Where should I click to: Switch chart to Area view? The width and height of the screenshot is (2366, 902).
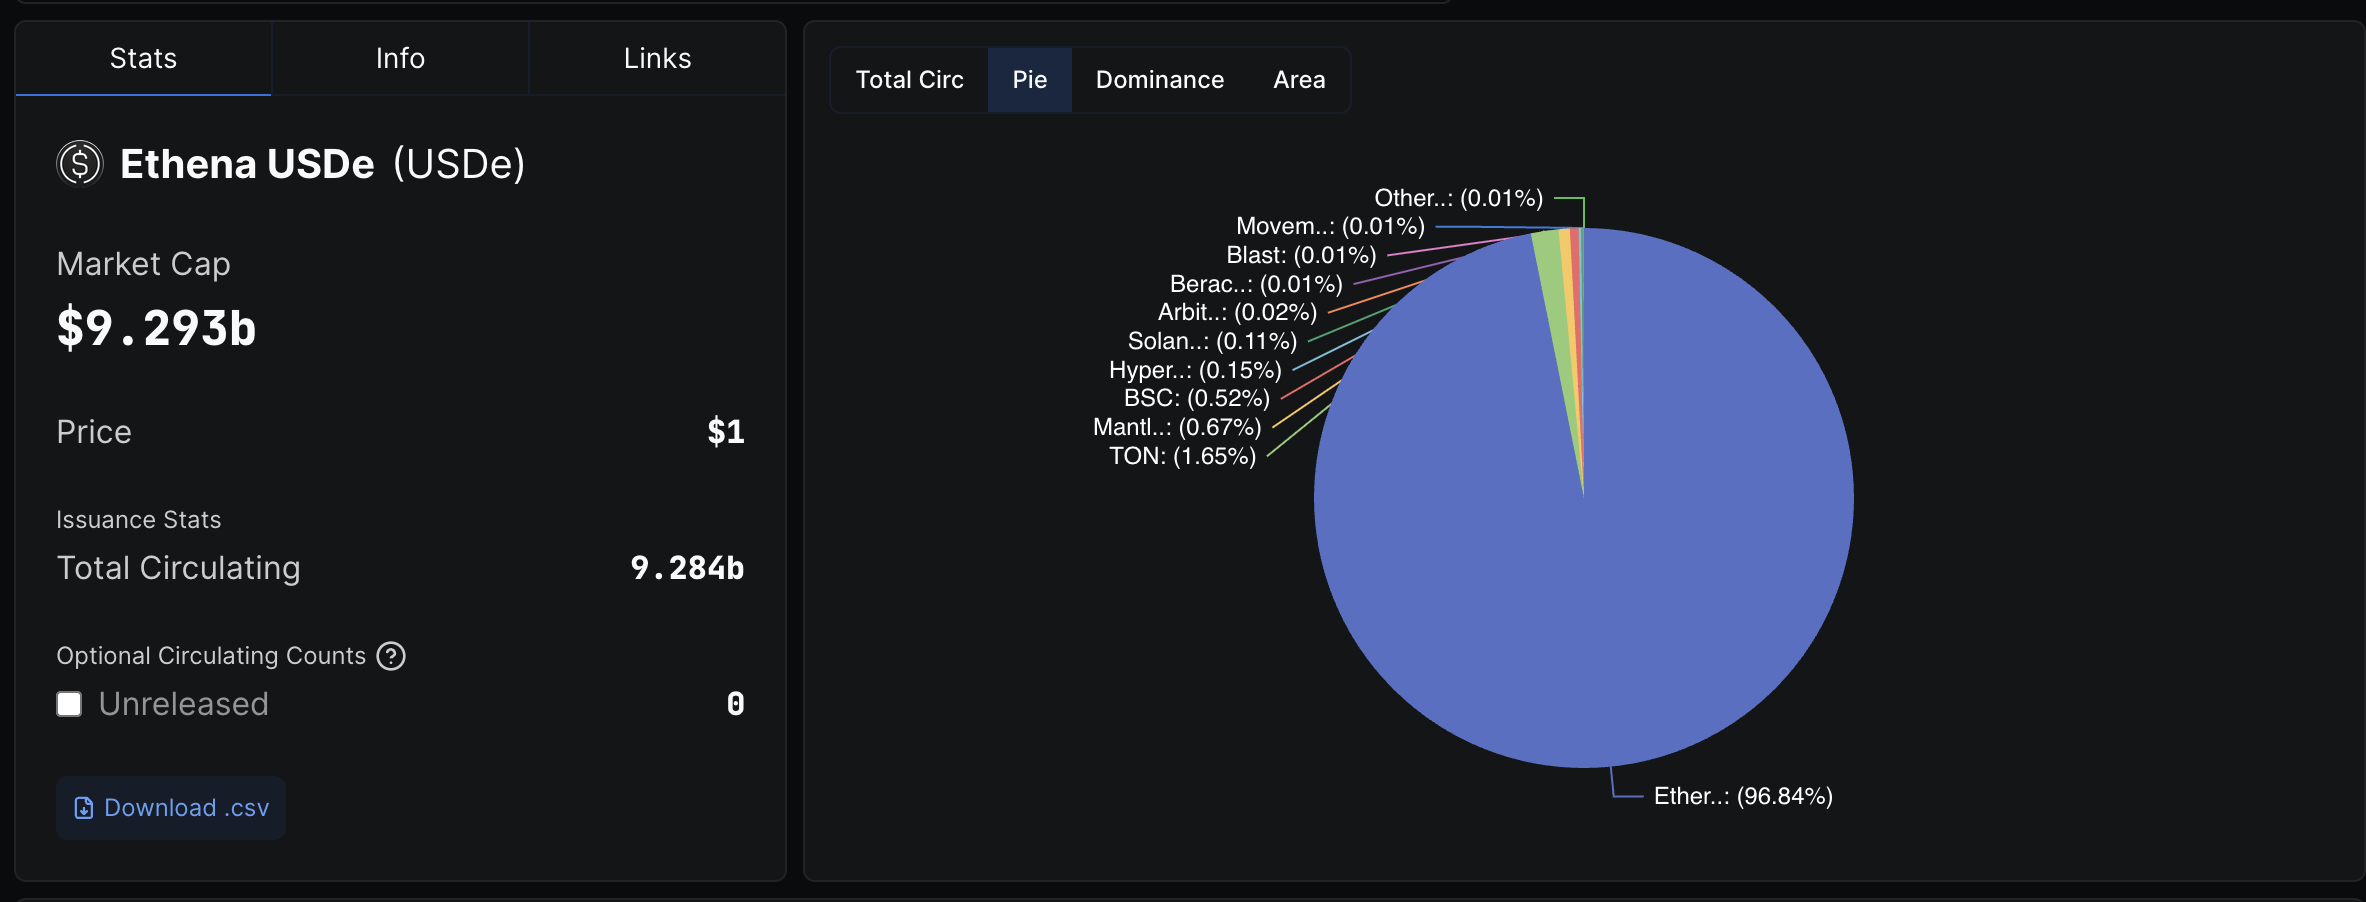tap(1299, 80)
